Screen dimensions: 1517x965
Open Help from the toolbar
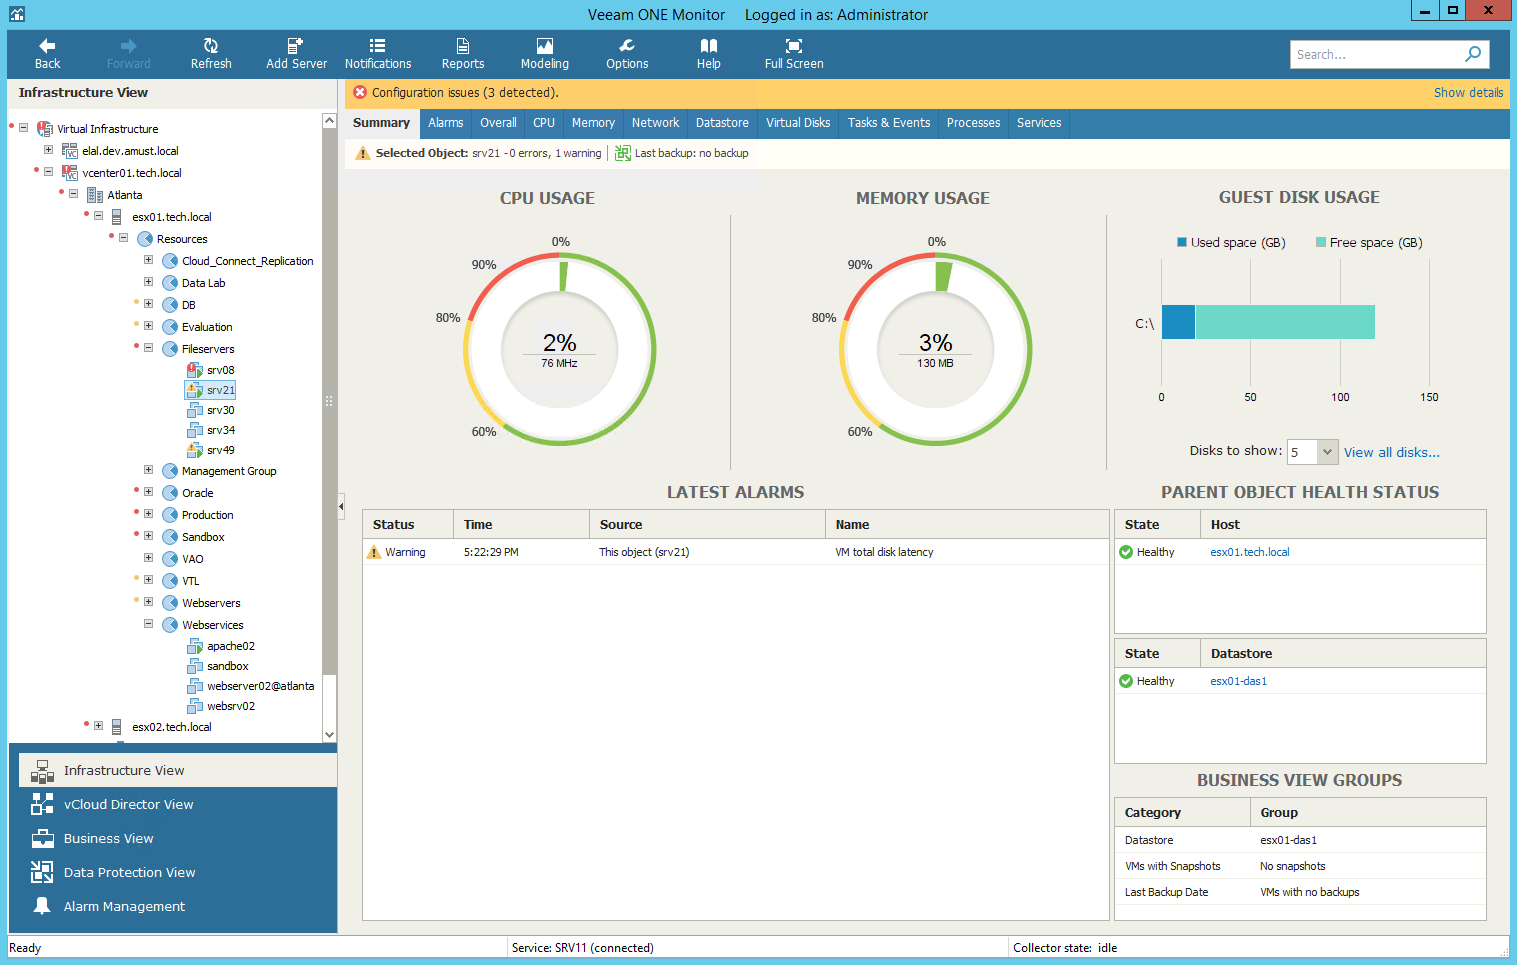[709, 54]
